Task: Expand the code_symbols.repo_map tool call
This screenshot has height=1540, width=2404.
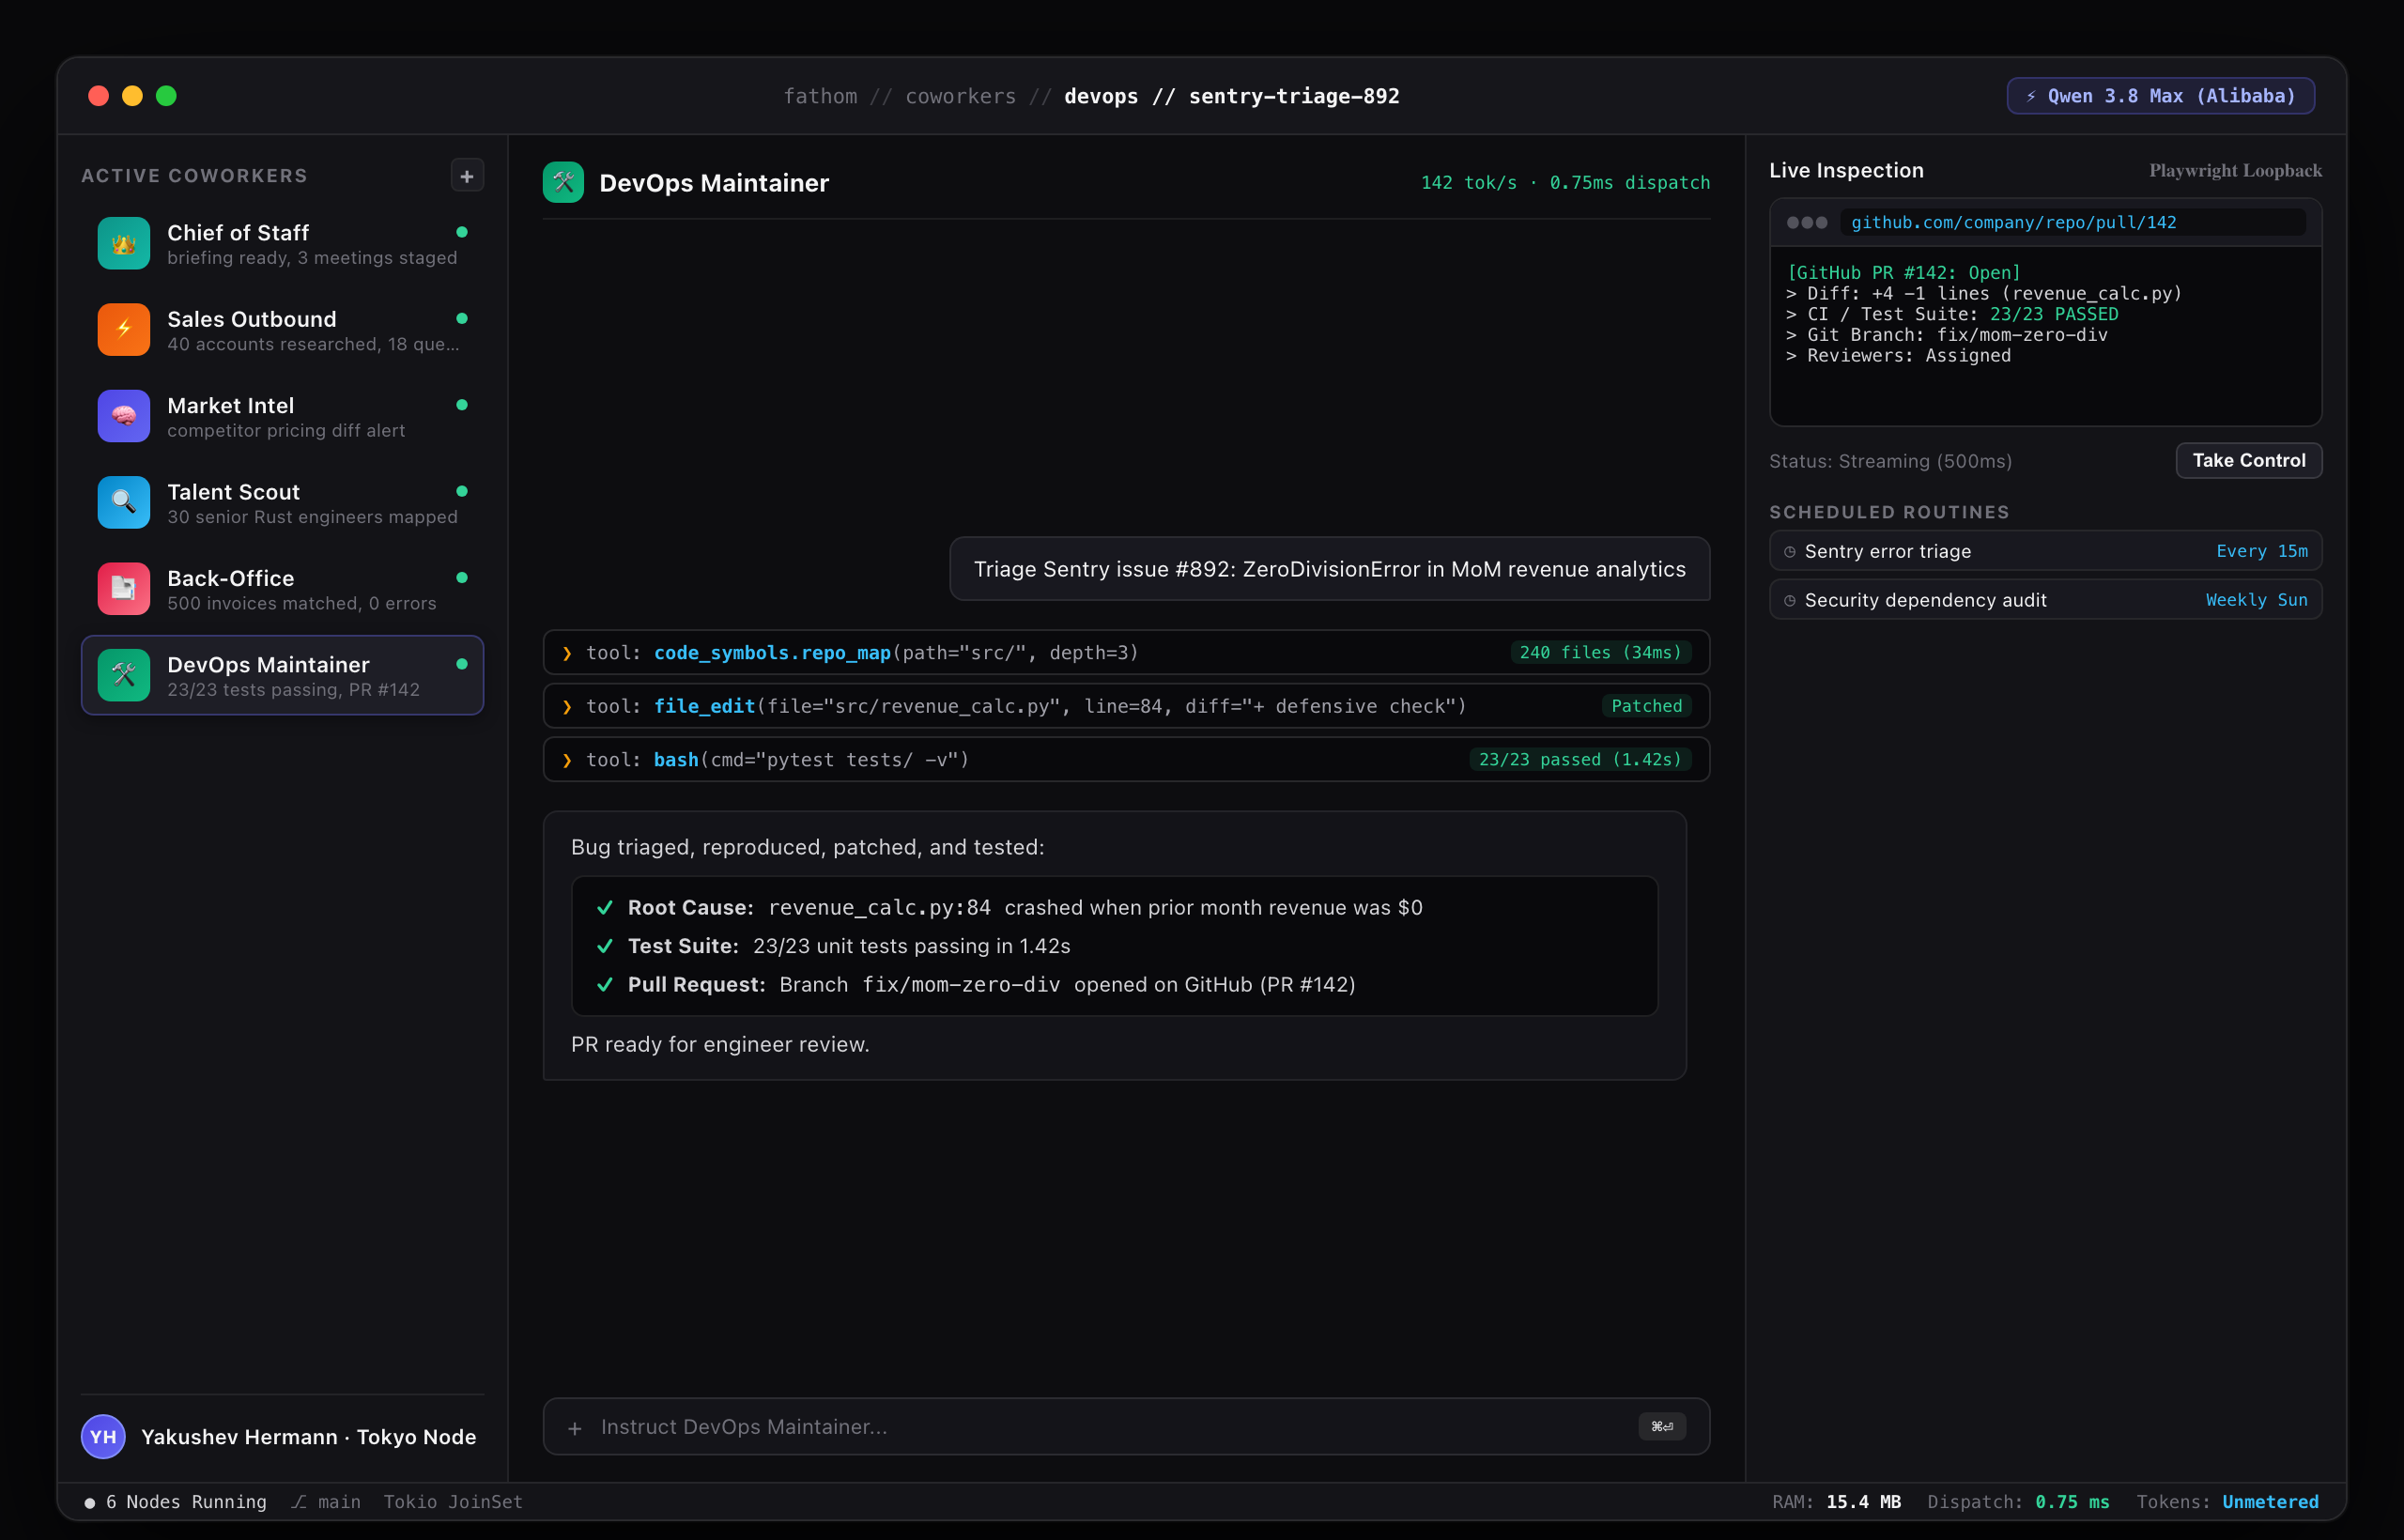Action: point(1126,652)
